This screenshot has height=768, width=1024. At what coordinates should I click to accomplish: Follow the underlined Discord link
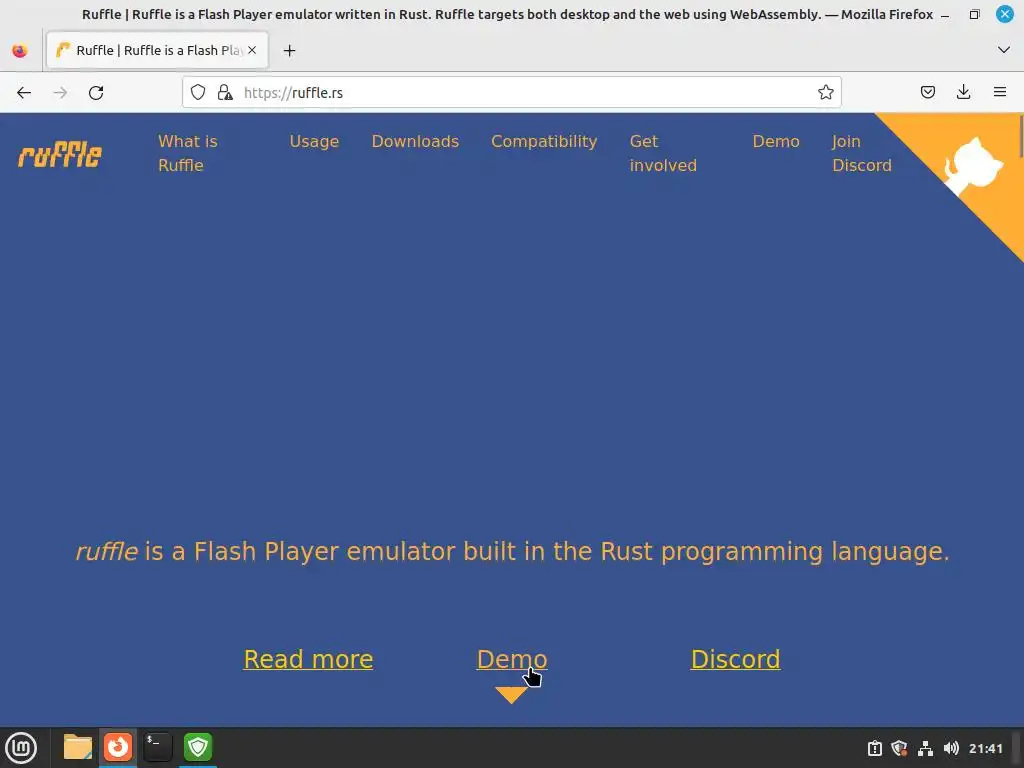[735, 659]
